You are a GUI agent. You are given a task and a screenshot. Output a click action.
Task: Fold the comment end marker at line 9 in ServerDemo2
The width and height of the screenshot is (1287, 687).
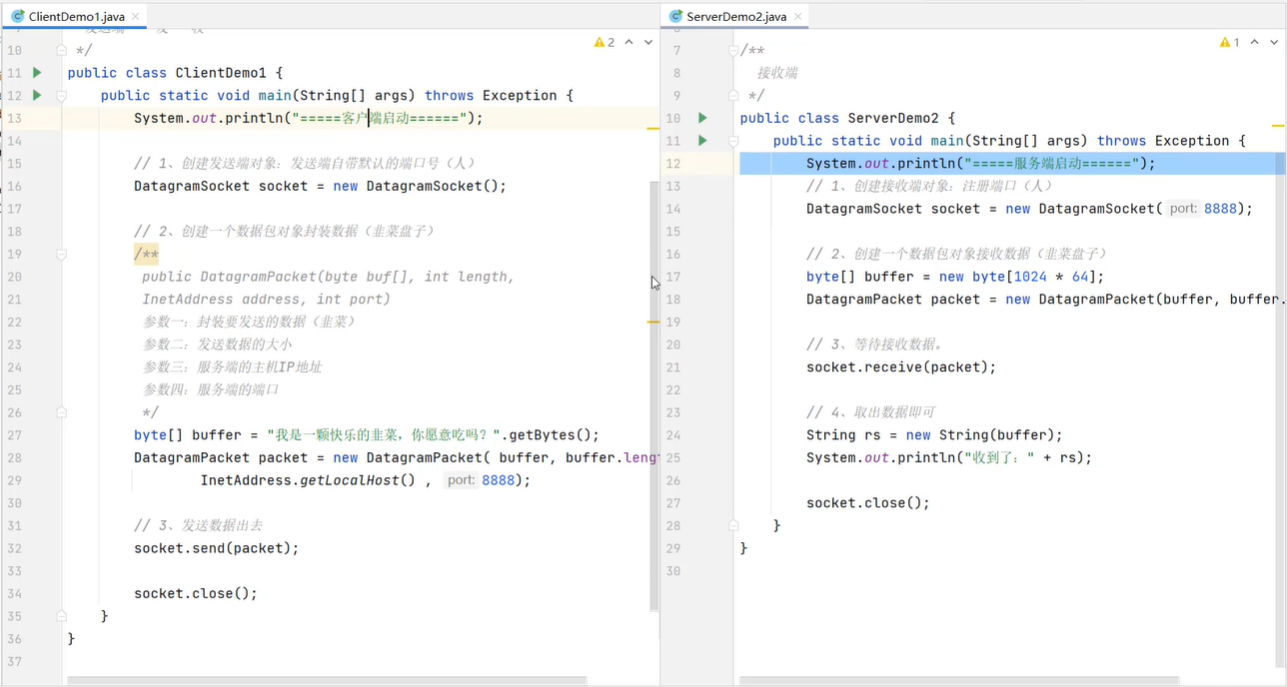pyautogui.click(x=733, y=95)
